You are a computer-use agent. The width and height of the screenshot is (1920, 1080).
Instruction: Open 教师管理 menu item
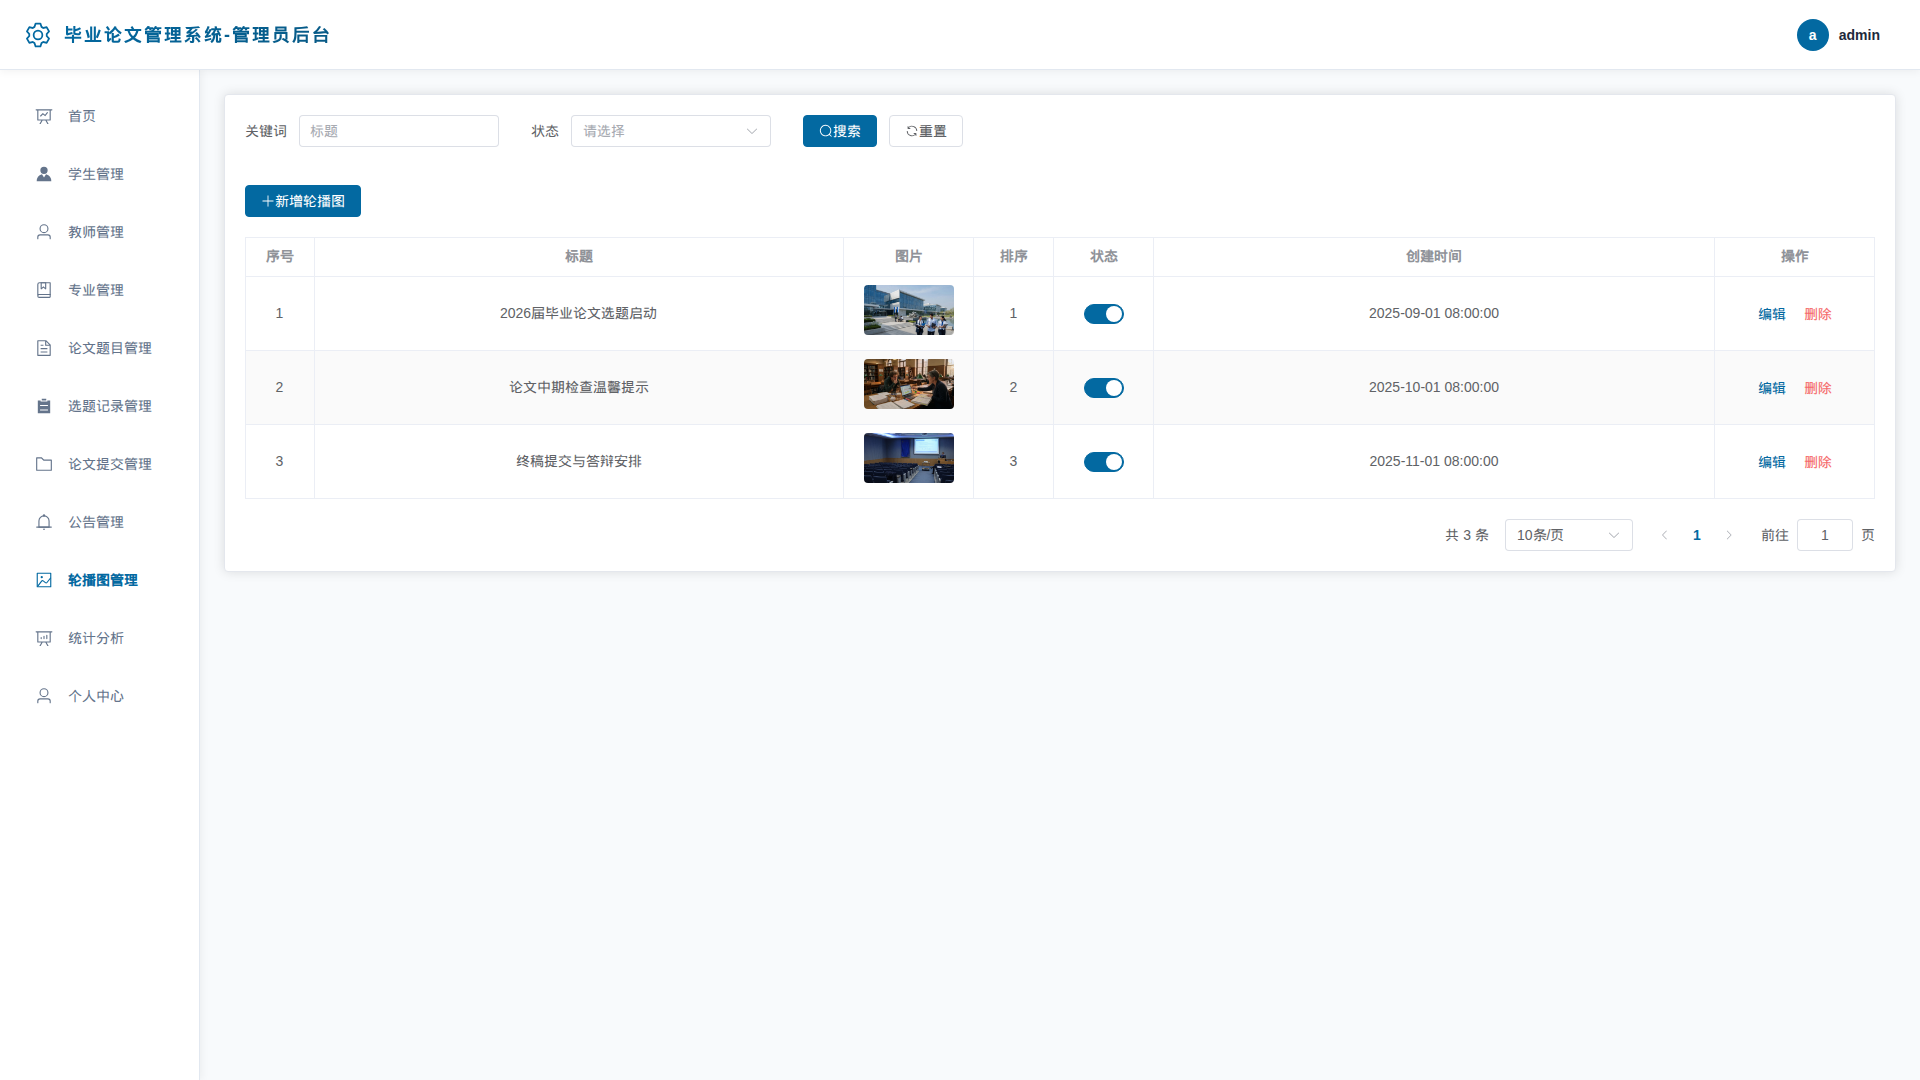click(x=99, y=232)
